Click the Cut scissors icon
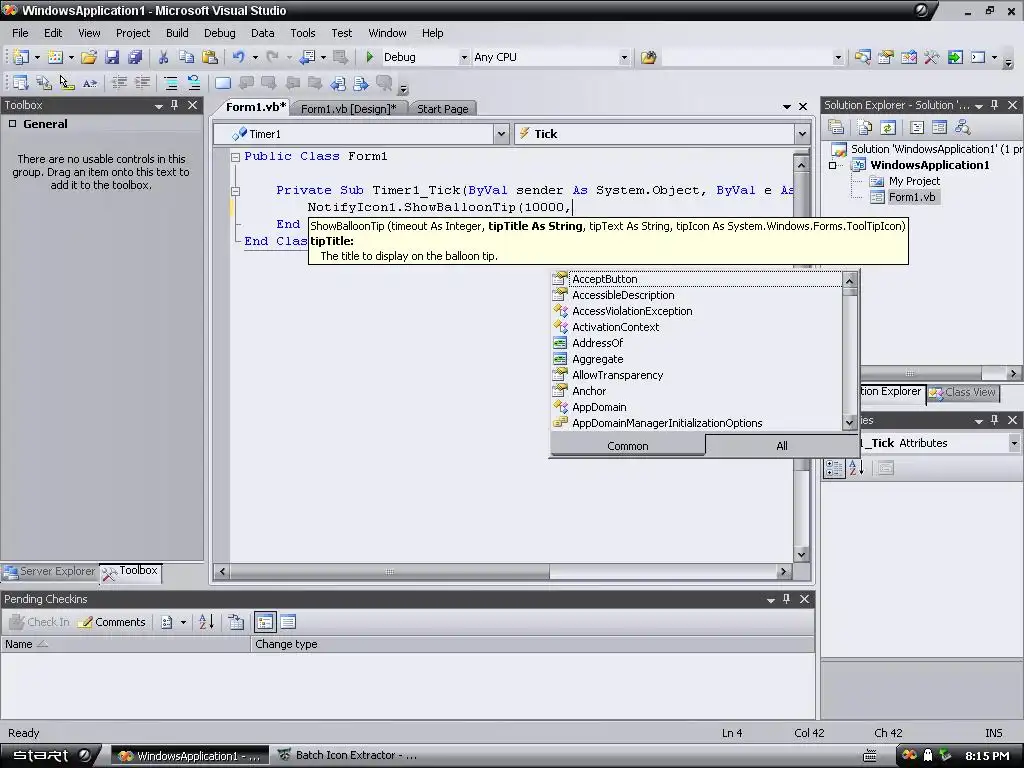Screen dimensions: 1024x768 pyautogui.click(x=163, y=57)
